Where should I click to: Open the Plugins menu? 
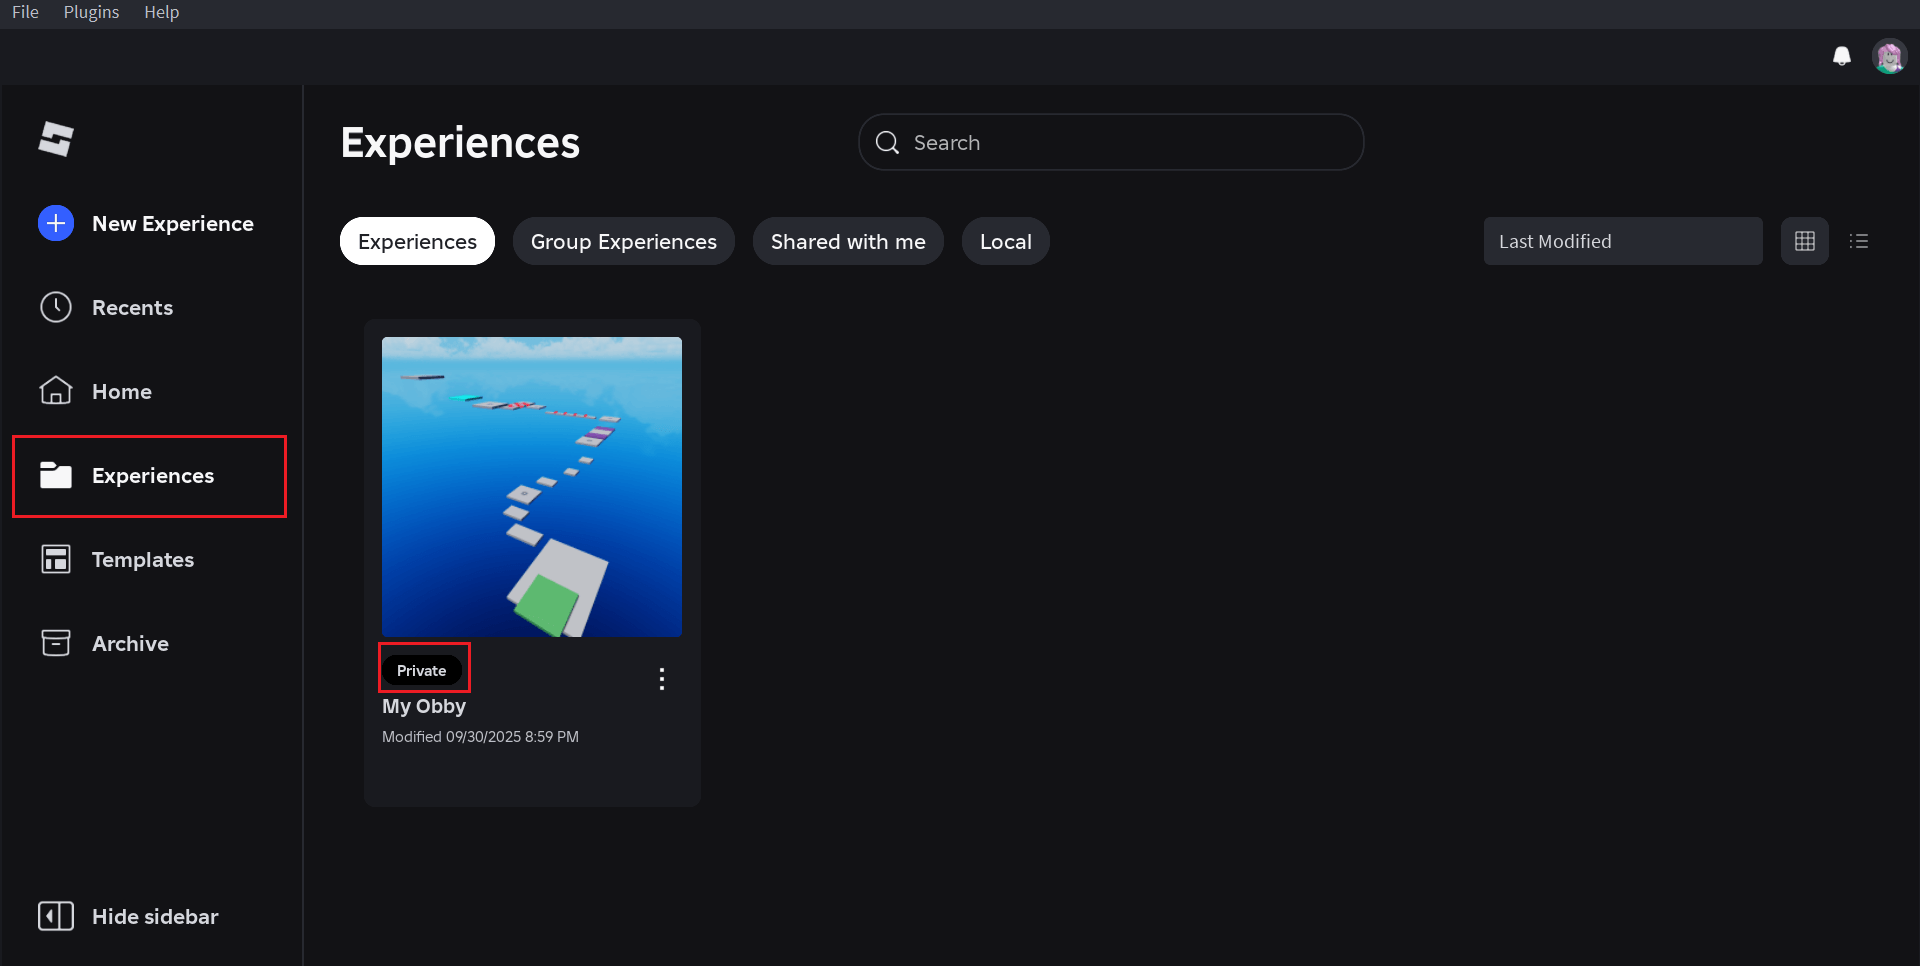point(91,12)
